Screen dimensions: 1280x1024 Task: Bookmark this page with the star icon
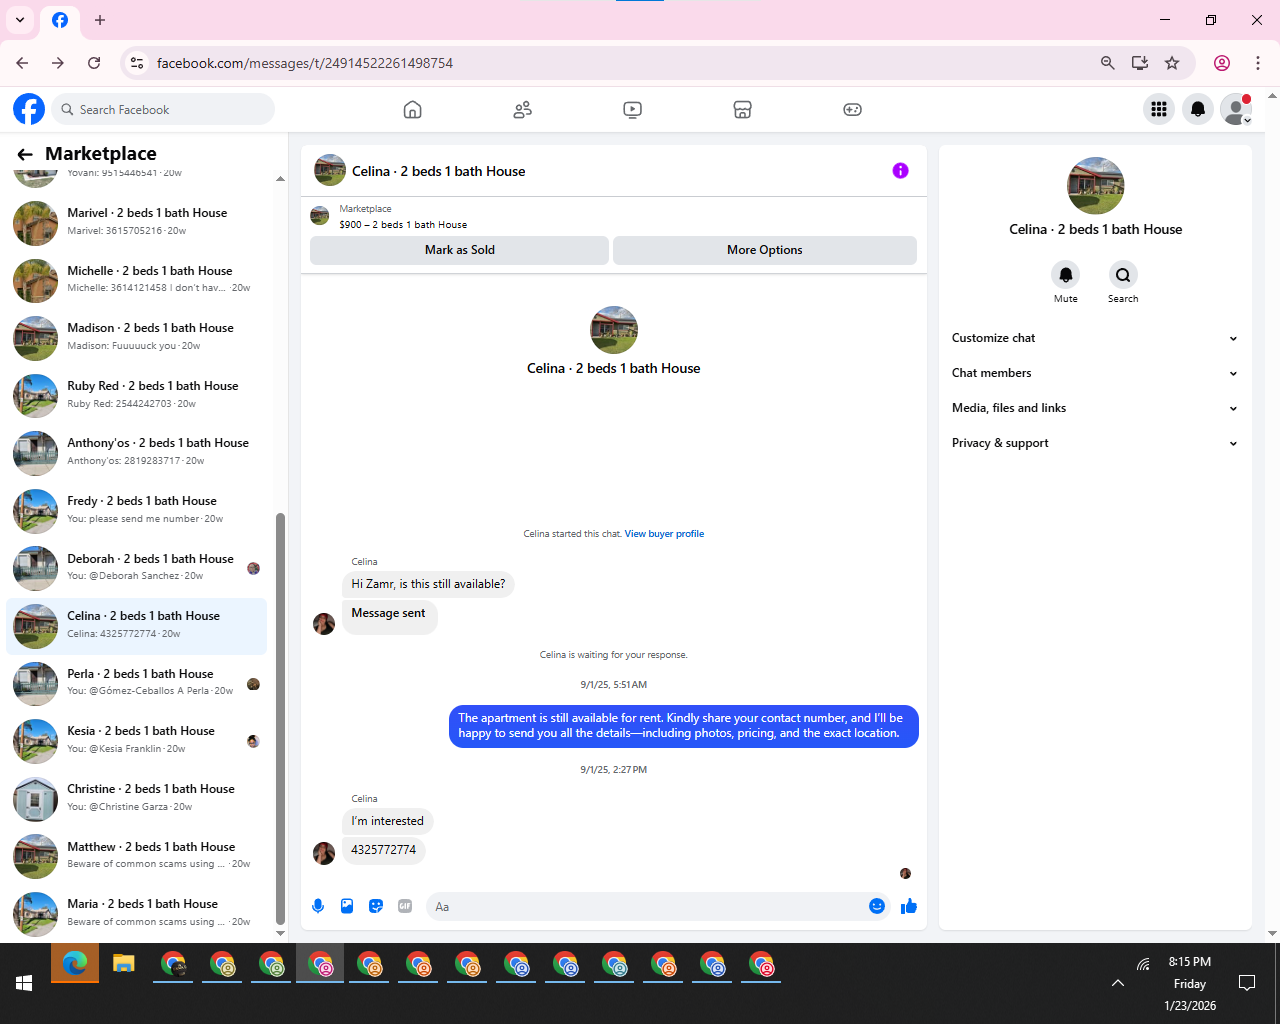click(x=1172, y=63)
